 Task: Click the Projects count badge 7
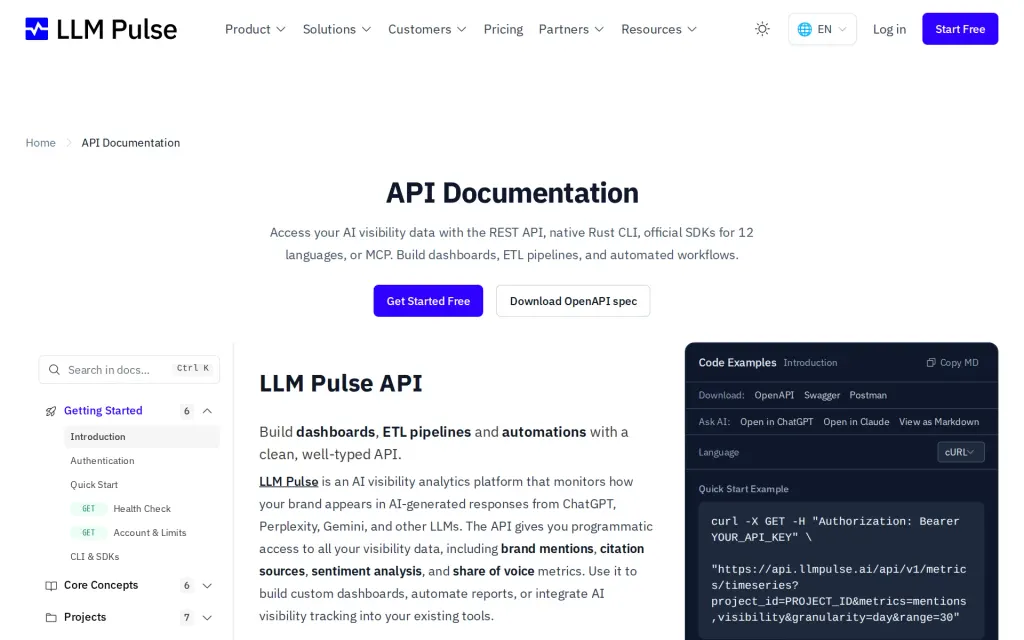tap(186, 618)
